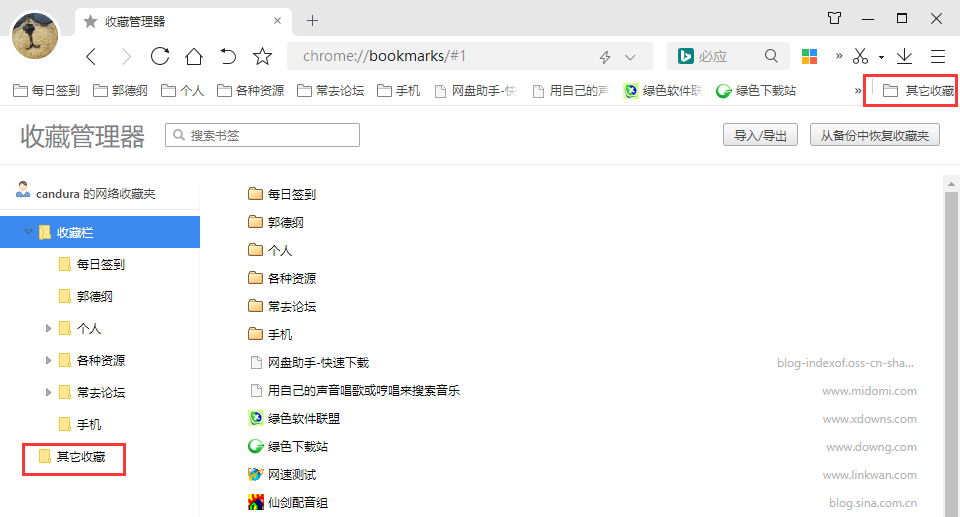Select 用自己的声音唱歌或哼唱来搜索音乐 bookmark

pos(355,391)
